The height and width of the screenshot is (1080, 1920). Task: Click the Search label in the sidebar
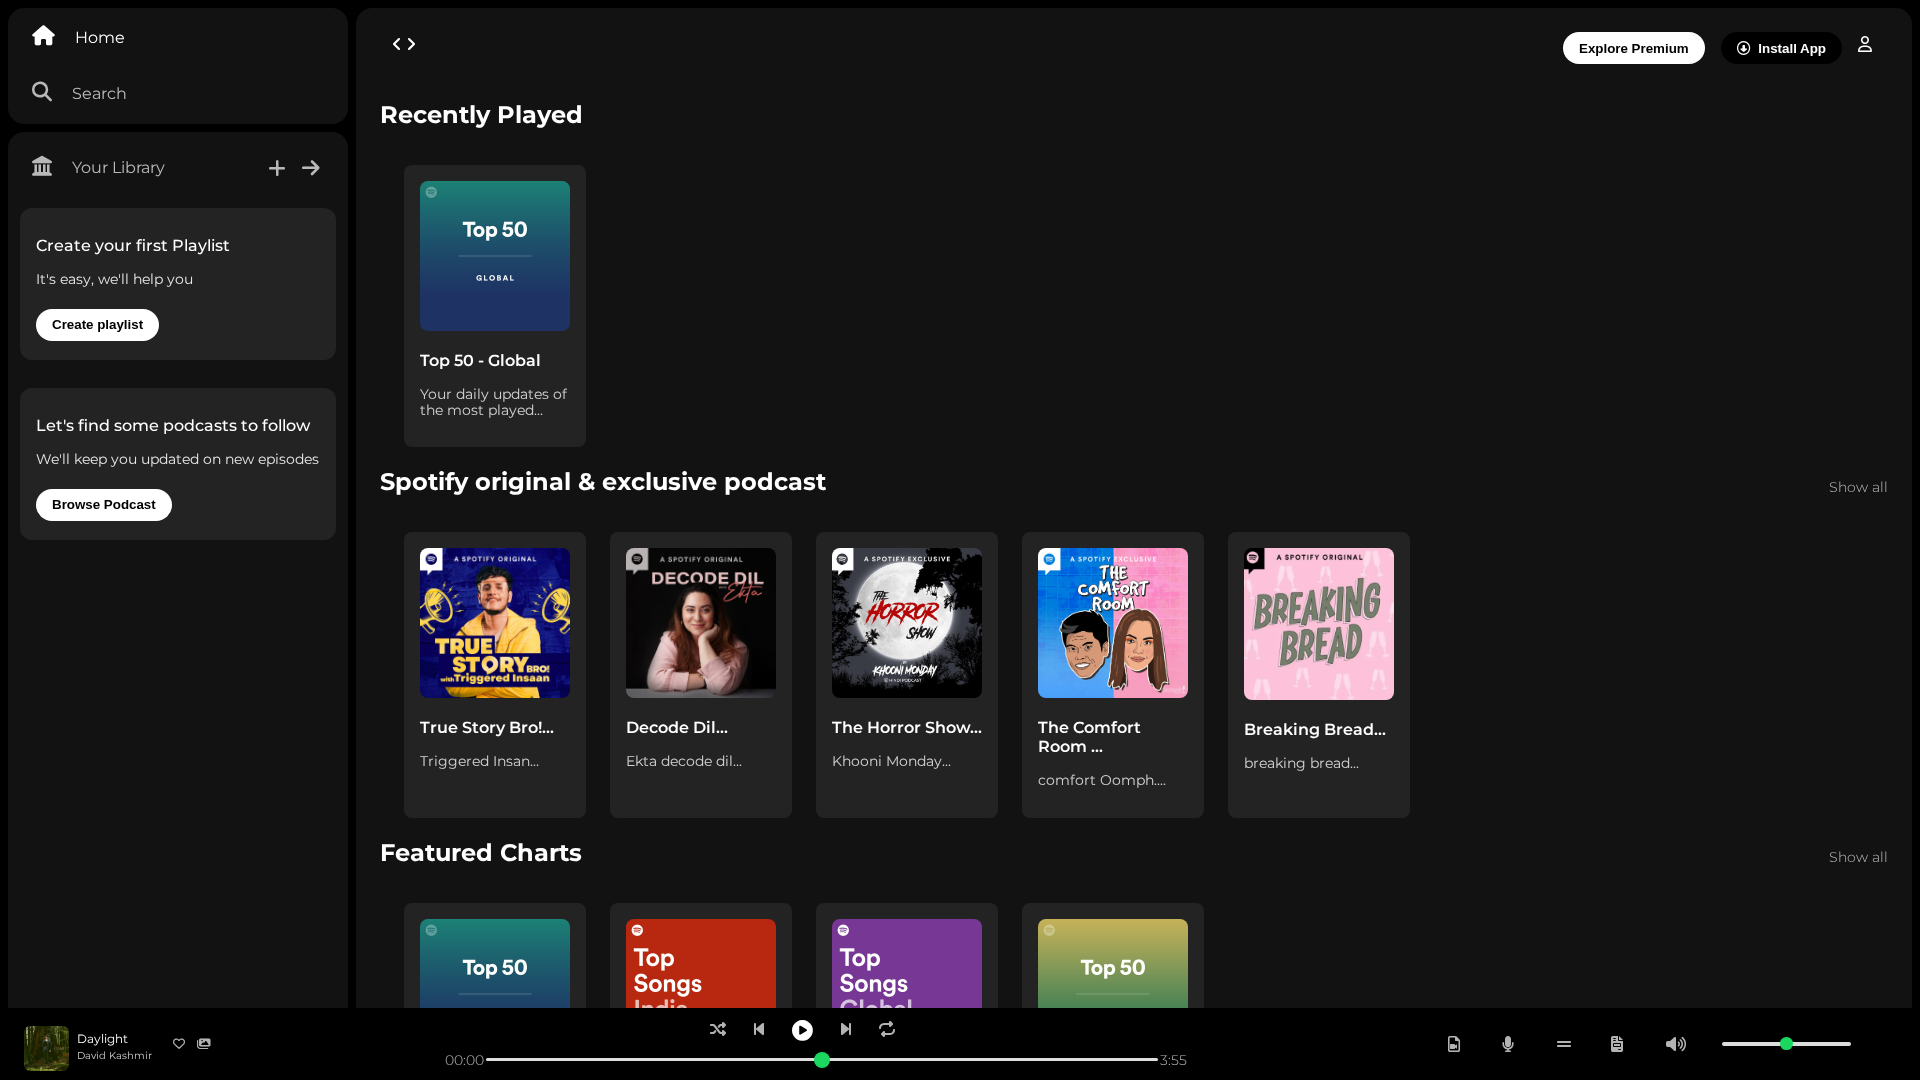tap(99, 94)
